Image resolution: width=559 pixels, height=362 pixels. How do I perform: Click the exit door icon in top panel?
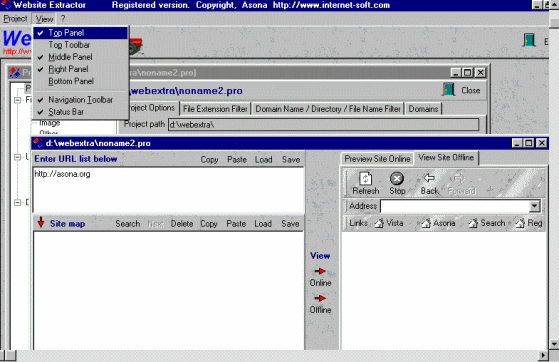tap(529, 40)
